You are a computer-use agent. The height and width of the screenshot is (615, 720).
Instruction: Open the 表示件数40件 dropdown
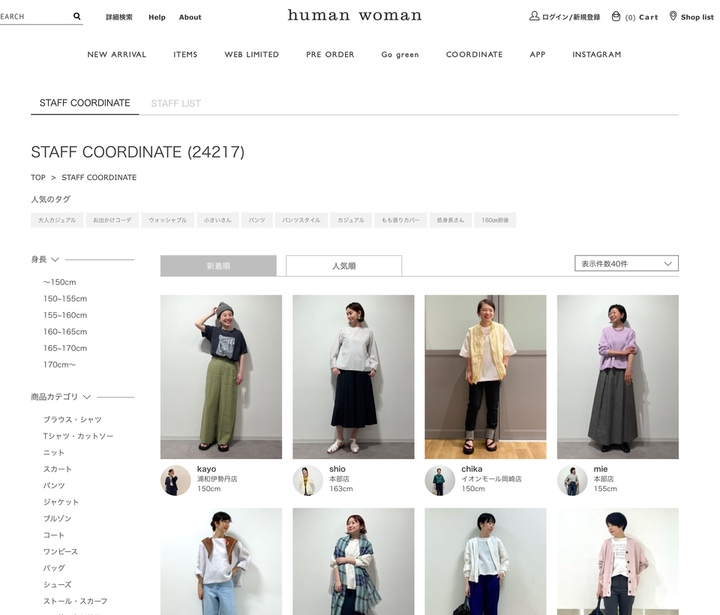pos(626,264)
